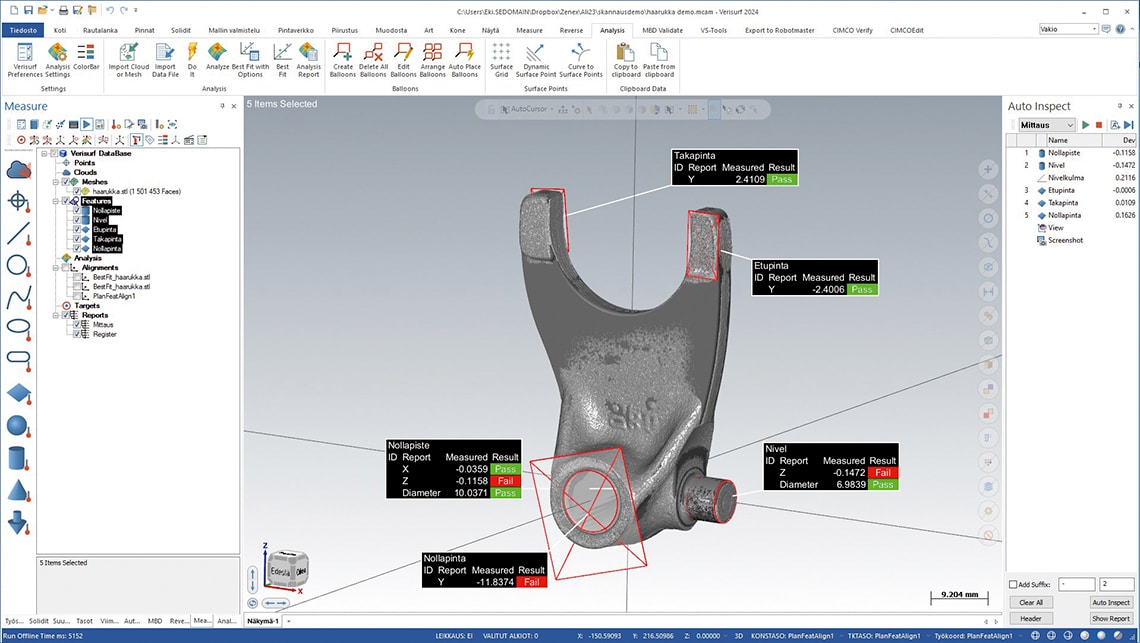Viewport: 1140px width, 643px height.
Task: Select Dynamic Surface Point tool
Action: [536, 60]
